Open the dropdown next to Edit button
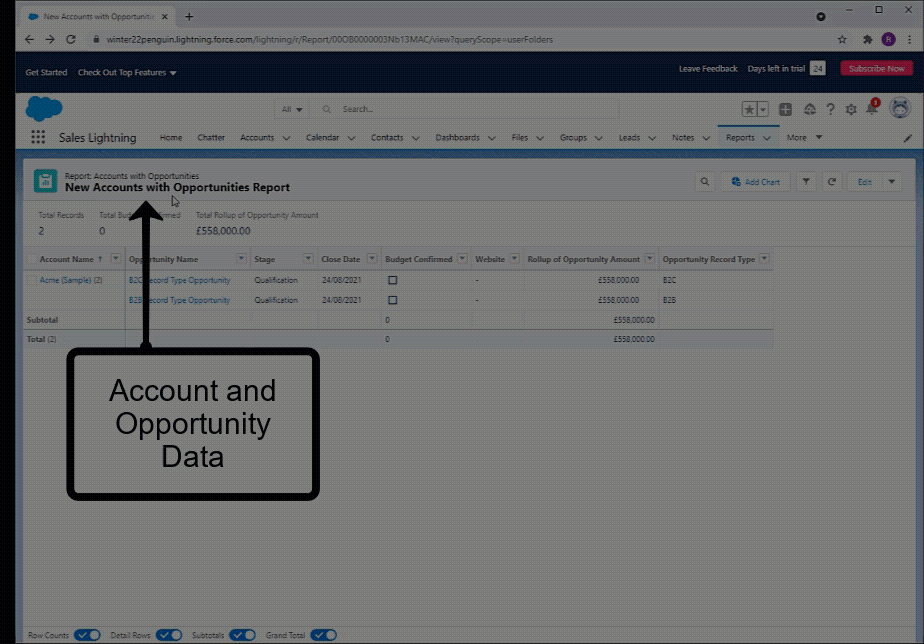The height and width of the screenshot is (644, 924). click(x=892, y=182)
